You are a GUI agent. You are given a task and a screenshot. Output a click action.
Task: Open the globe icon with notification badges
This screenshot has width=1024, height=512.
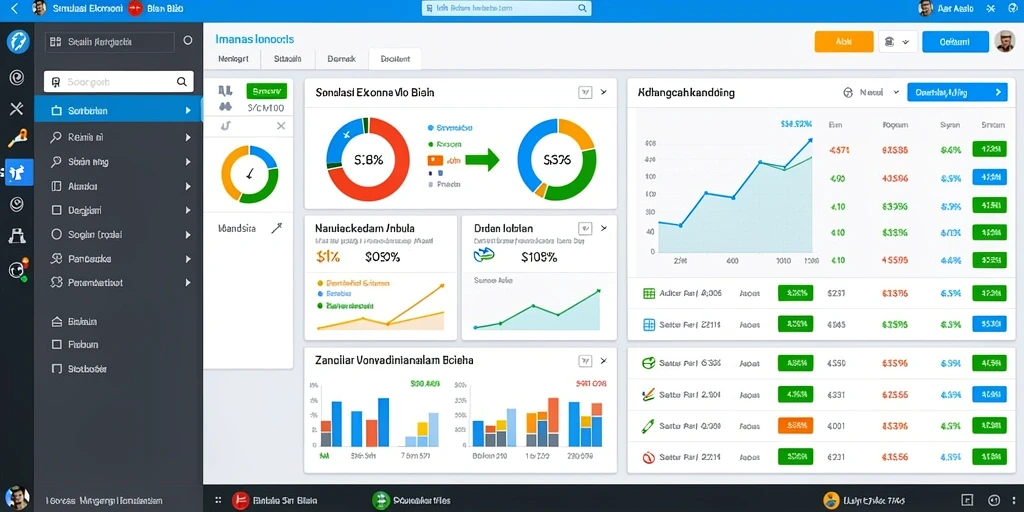point(18,269)
